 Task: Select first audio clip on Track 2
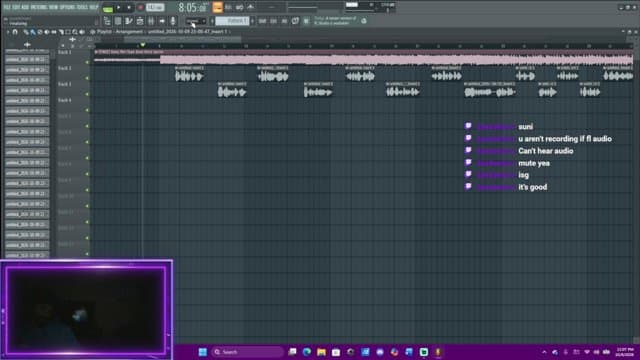pos(189,74)
